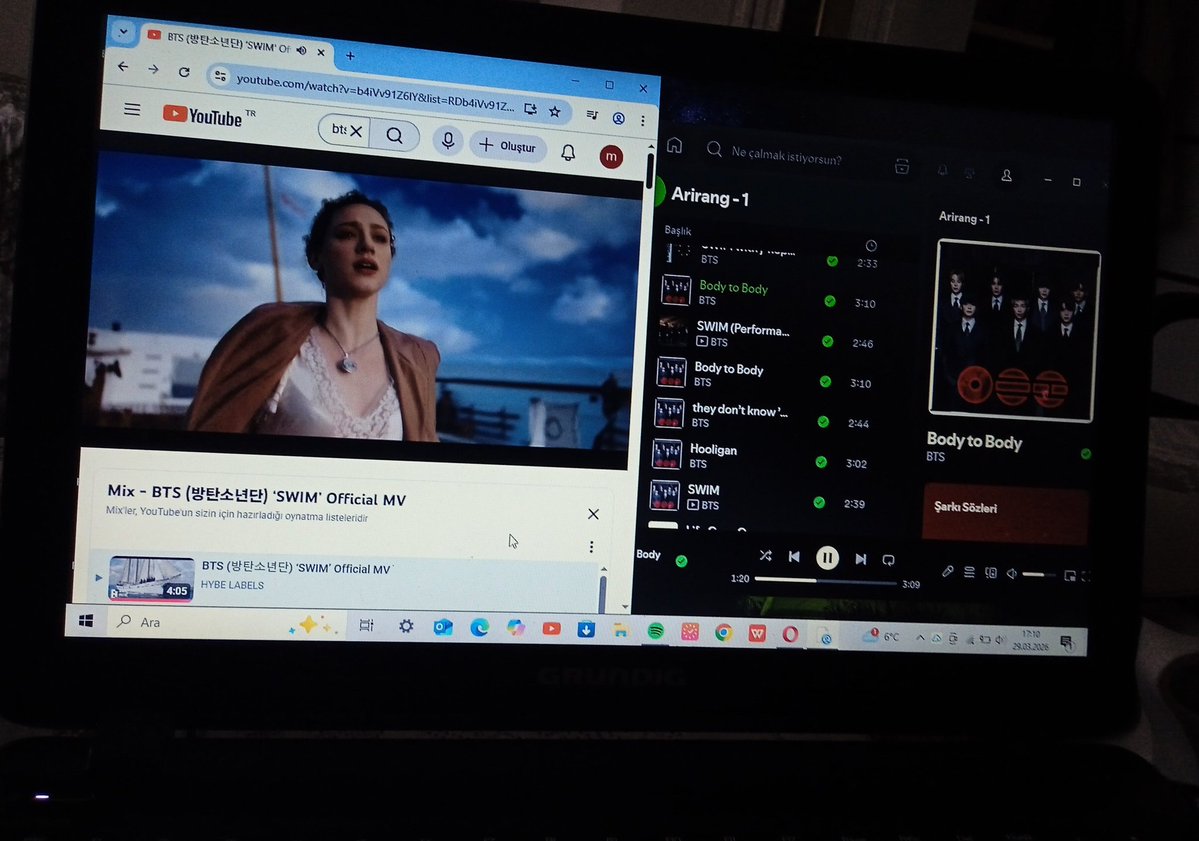
Task: Bookmark this page with the star icon
Action: [x=555, y=112]
